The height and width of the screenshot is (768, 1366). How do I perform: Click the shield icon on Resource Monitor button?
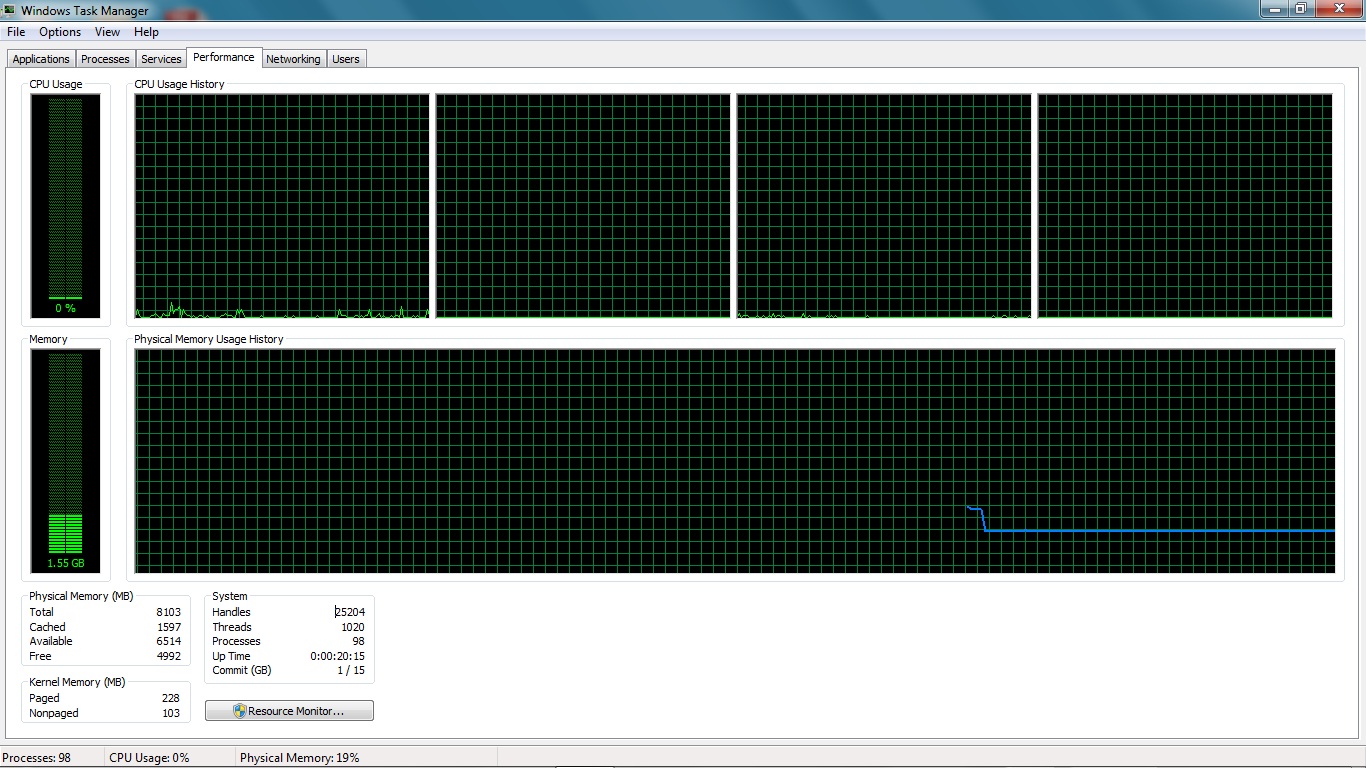[x=240, y=711]
